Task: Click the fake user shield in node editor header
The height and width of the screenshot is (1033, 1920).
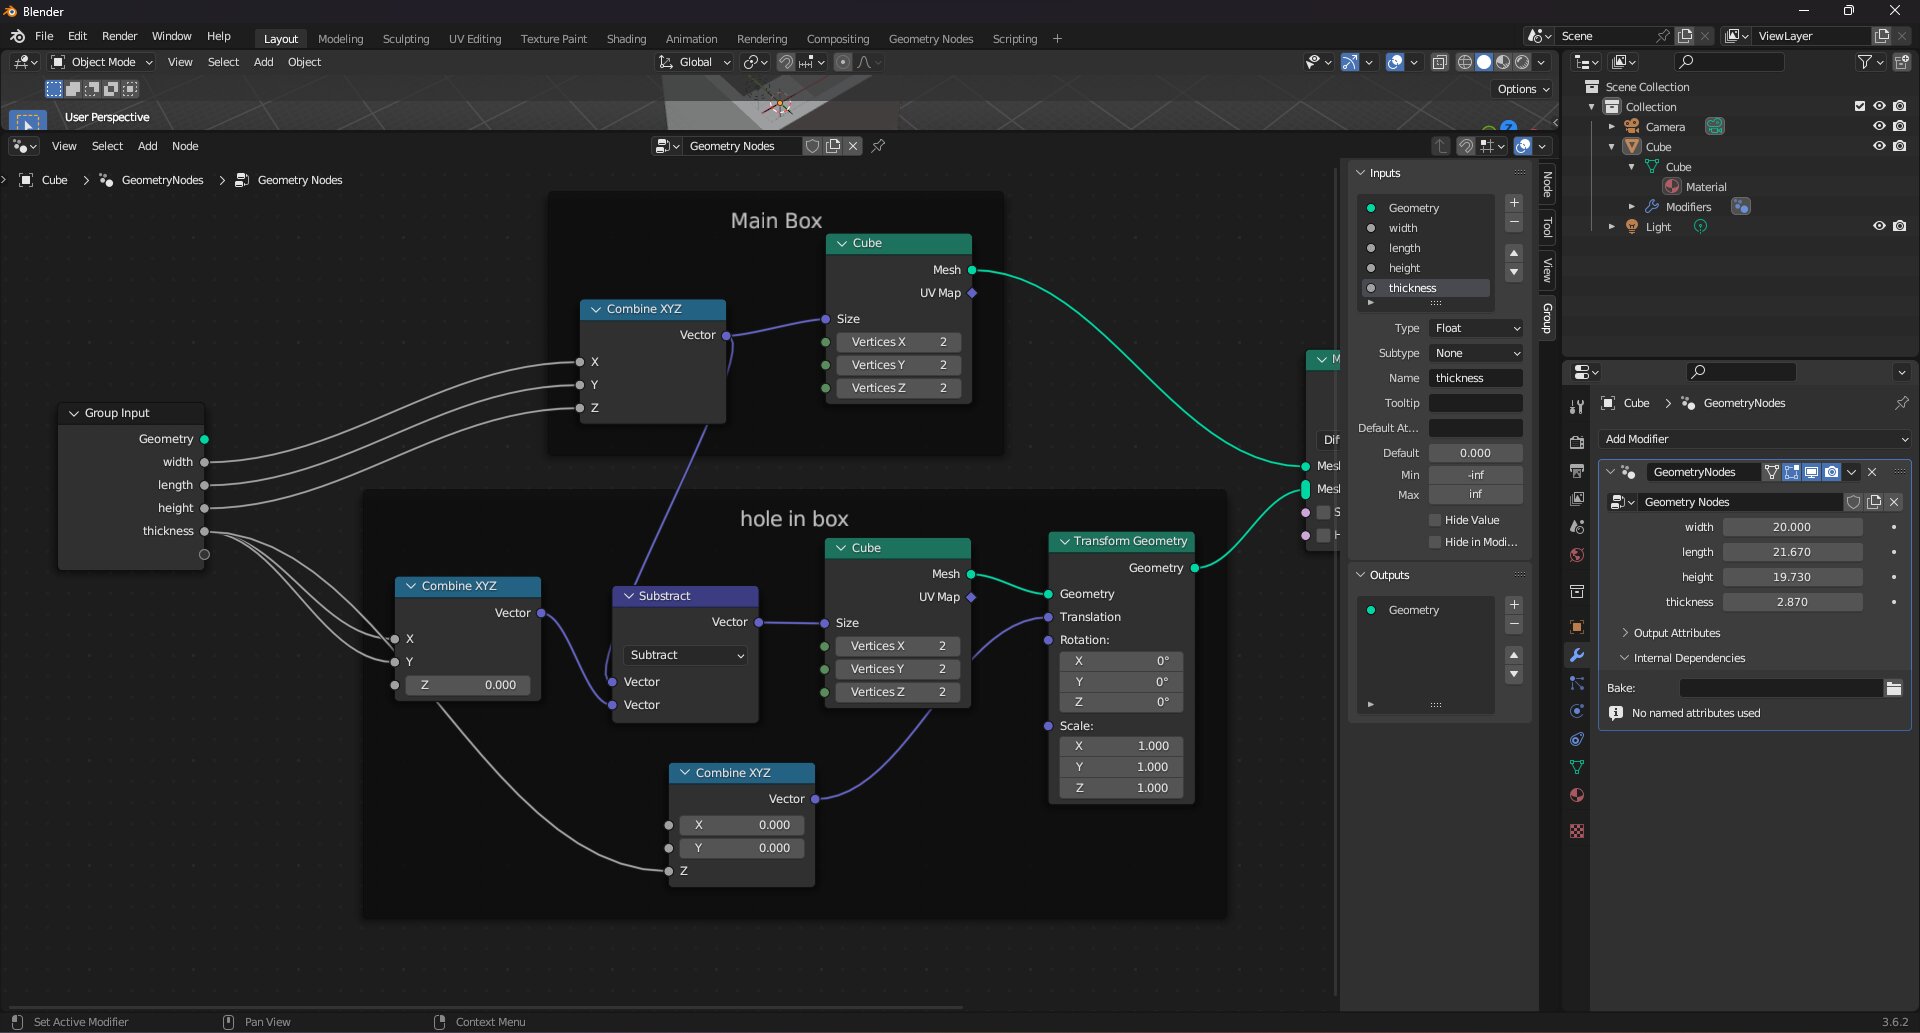Action: (x=813, y=146)
